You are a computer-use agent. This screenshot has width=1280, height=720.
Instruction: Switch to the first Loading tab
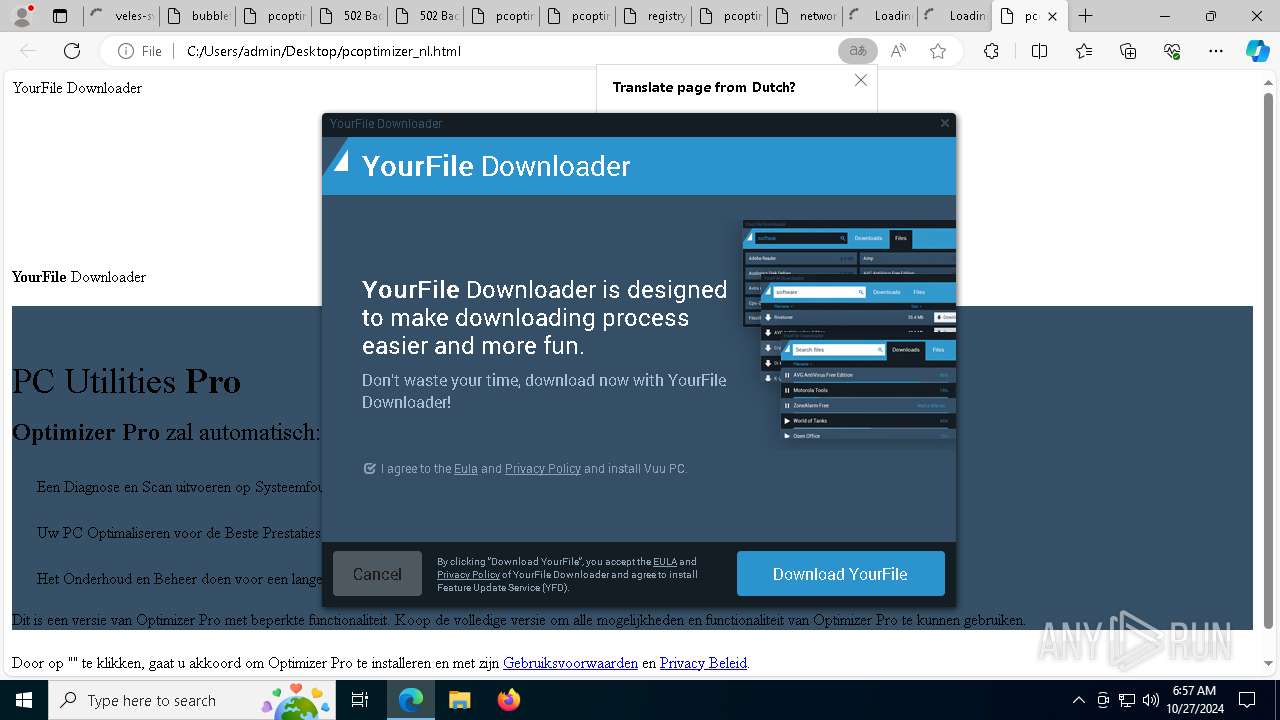pos(881,16)
